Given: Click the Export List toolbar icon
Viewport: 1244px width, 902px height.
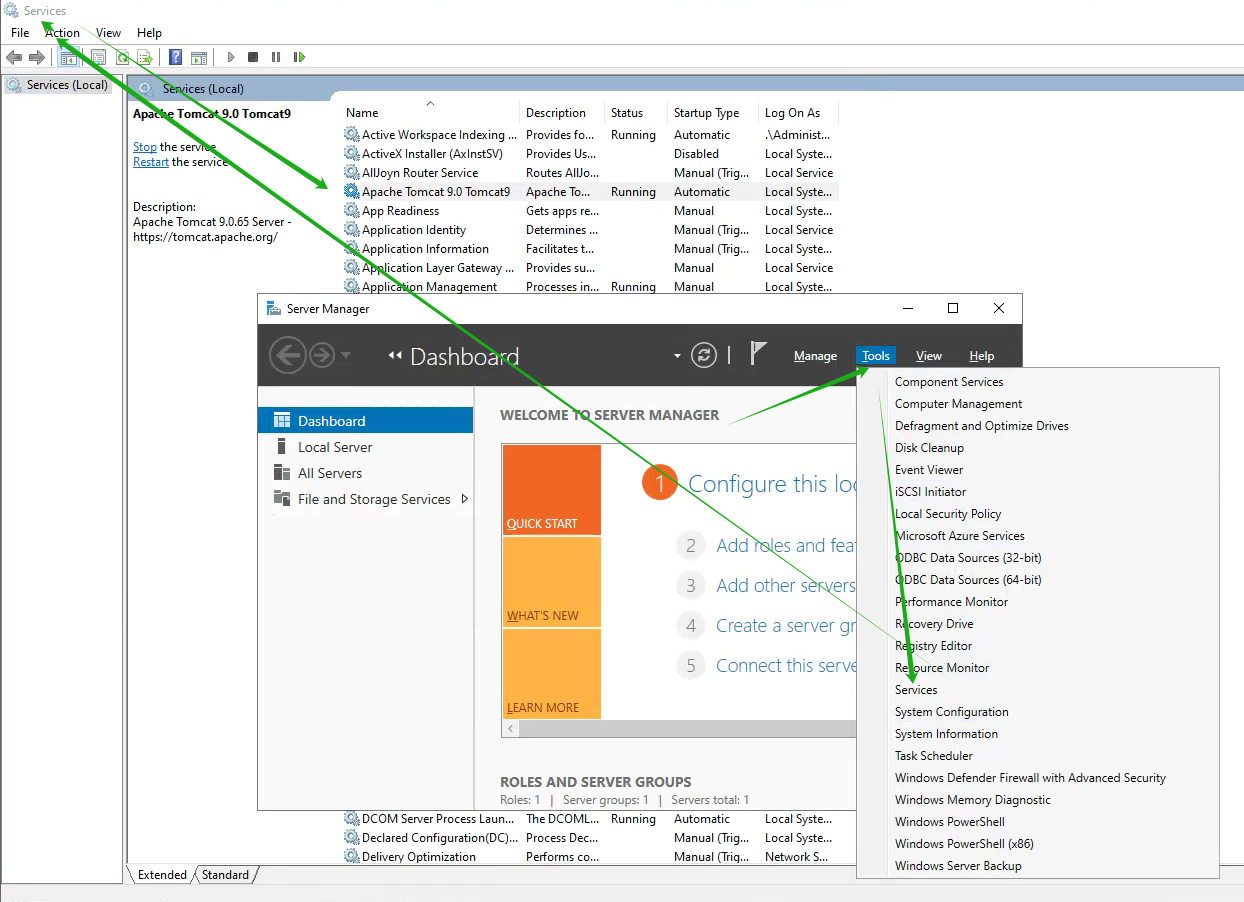Looking at the screenshot, I should coord(145,58).
